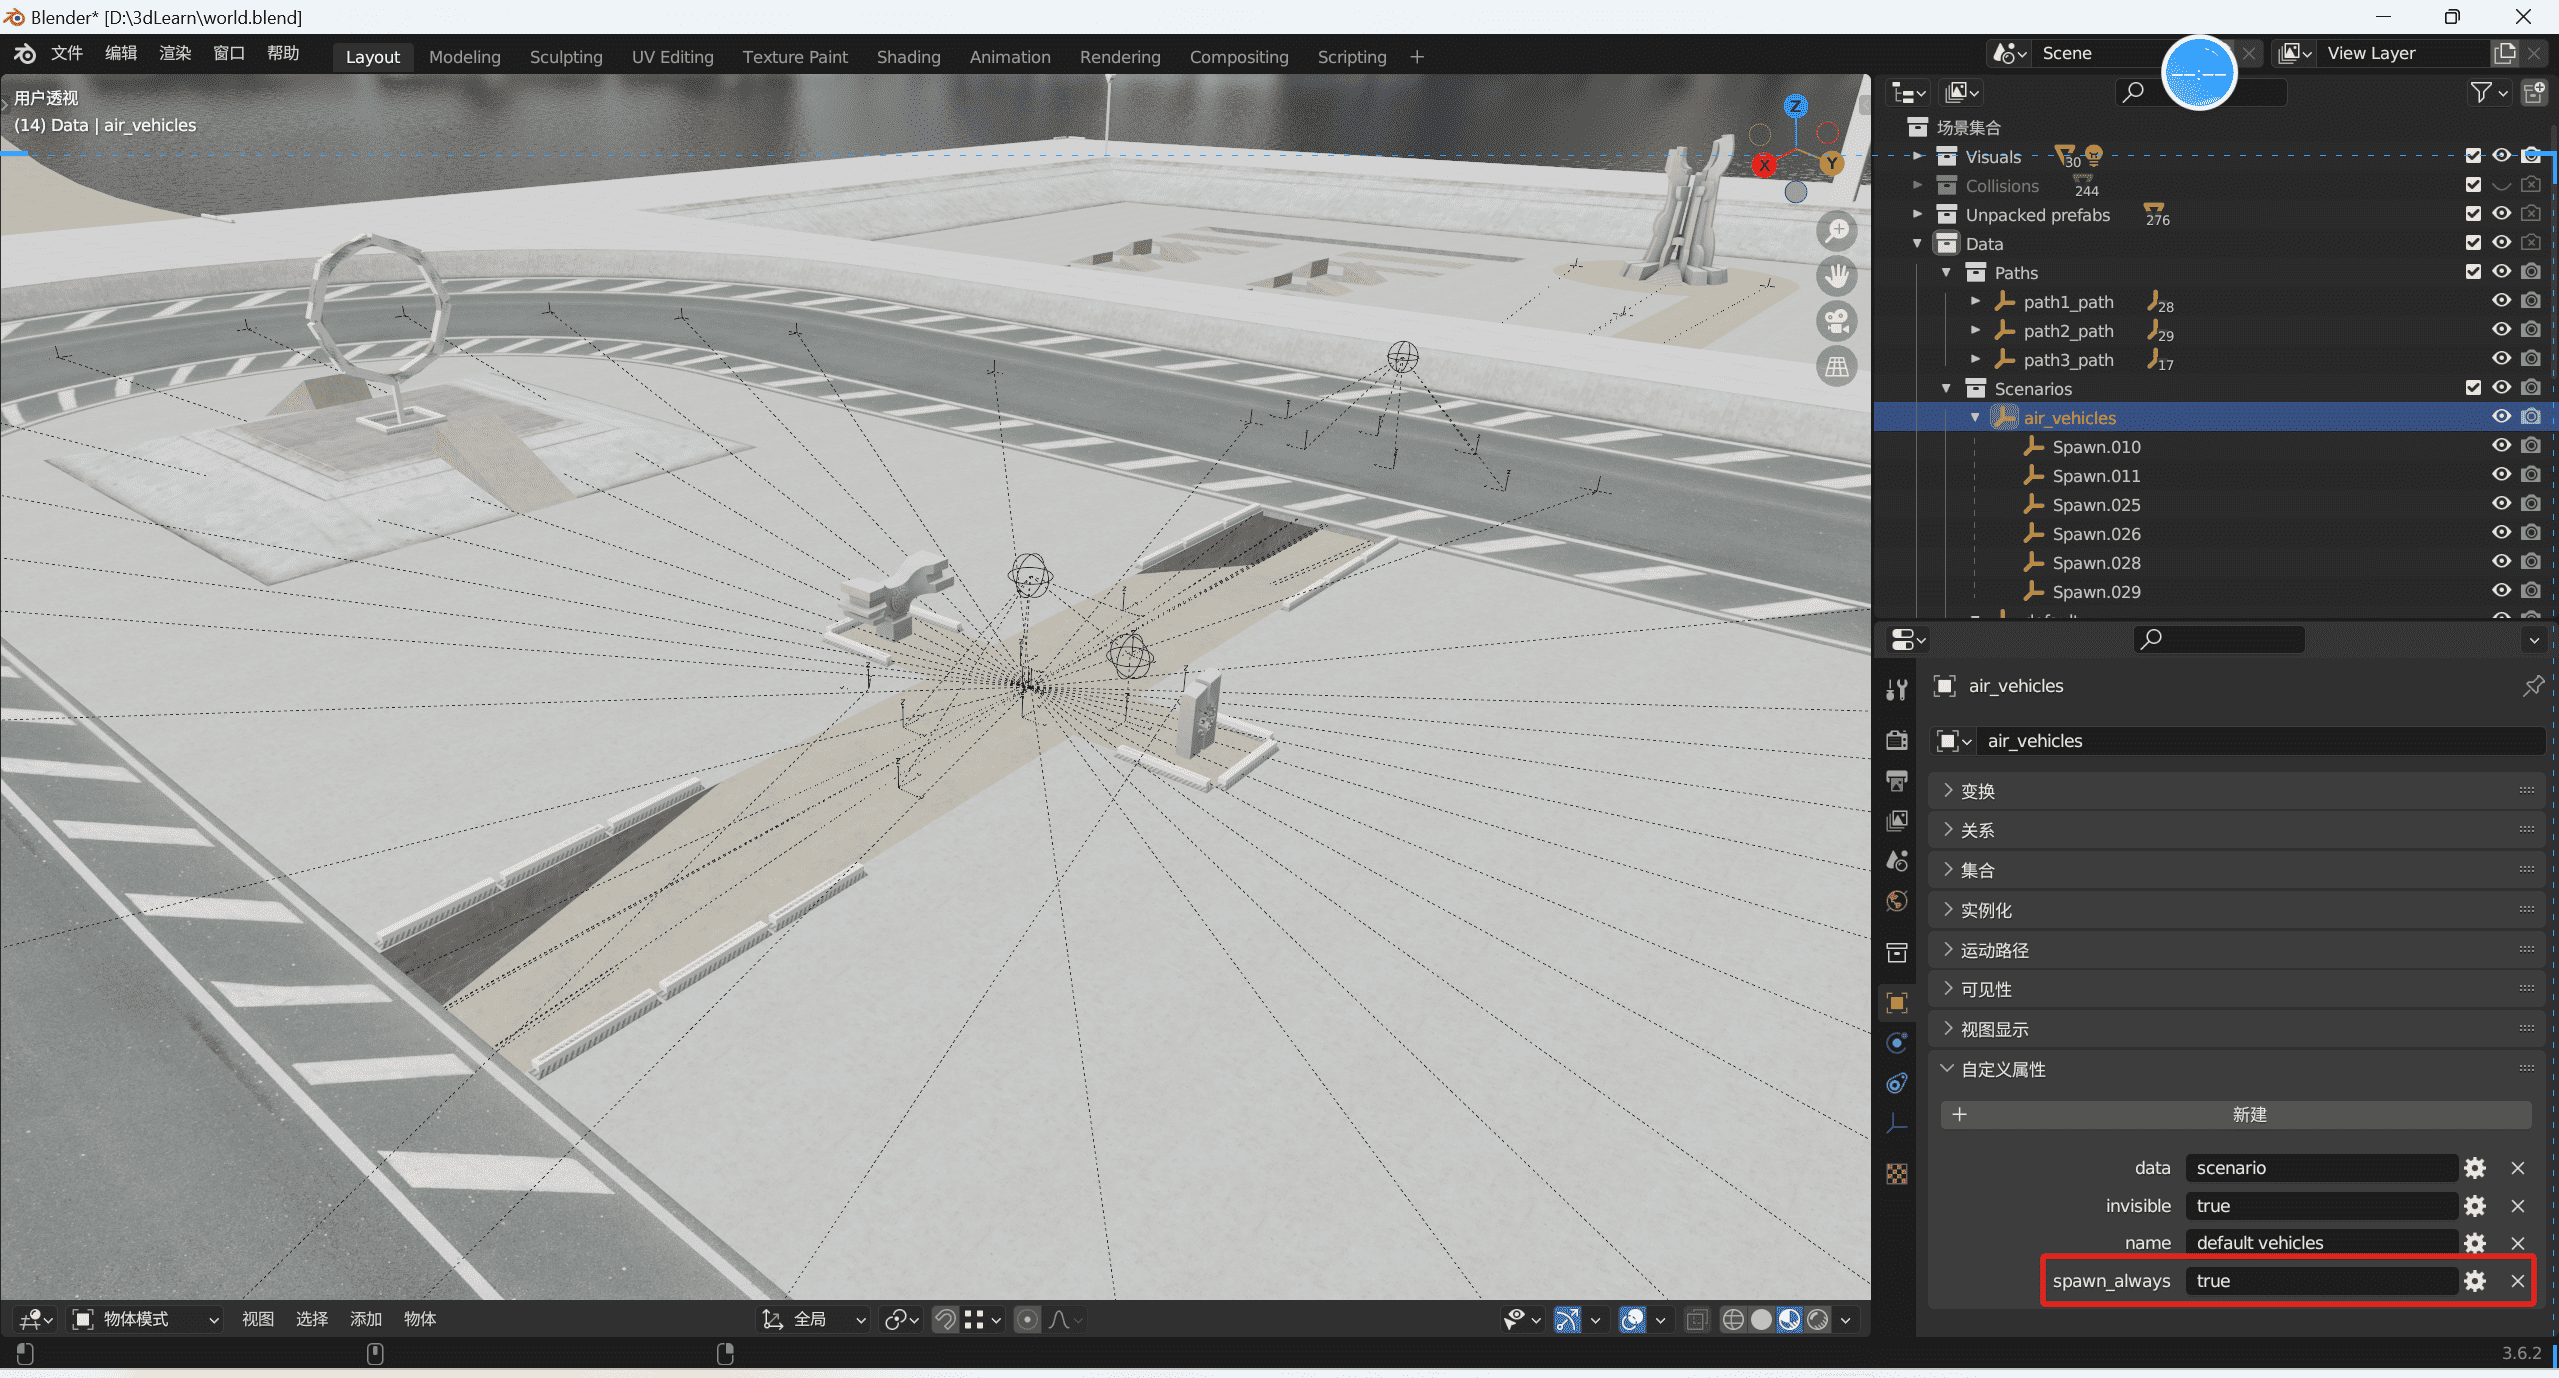The image size is (2559, 1378).
Task: Select rendered viewport shading
Action: [x=1818, y=1320]
